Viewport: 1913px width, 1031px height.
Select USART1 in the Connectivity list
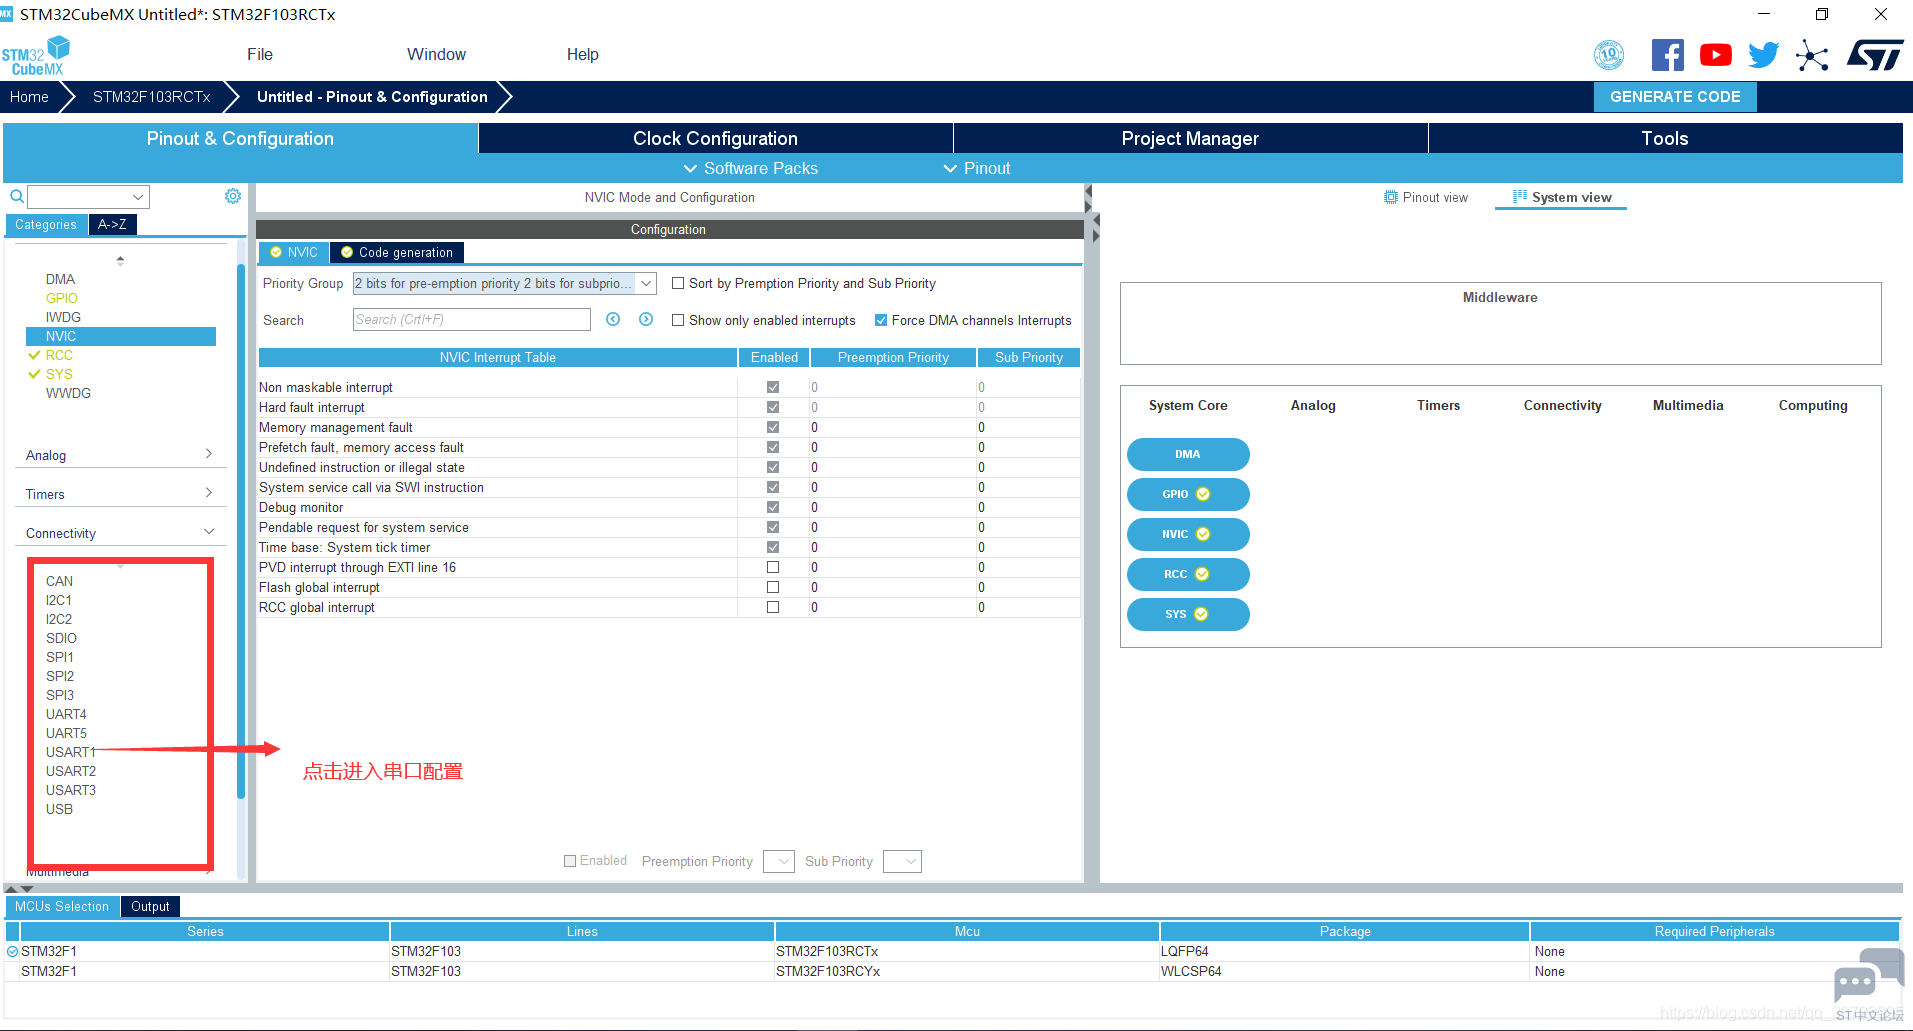point(71,752)
